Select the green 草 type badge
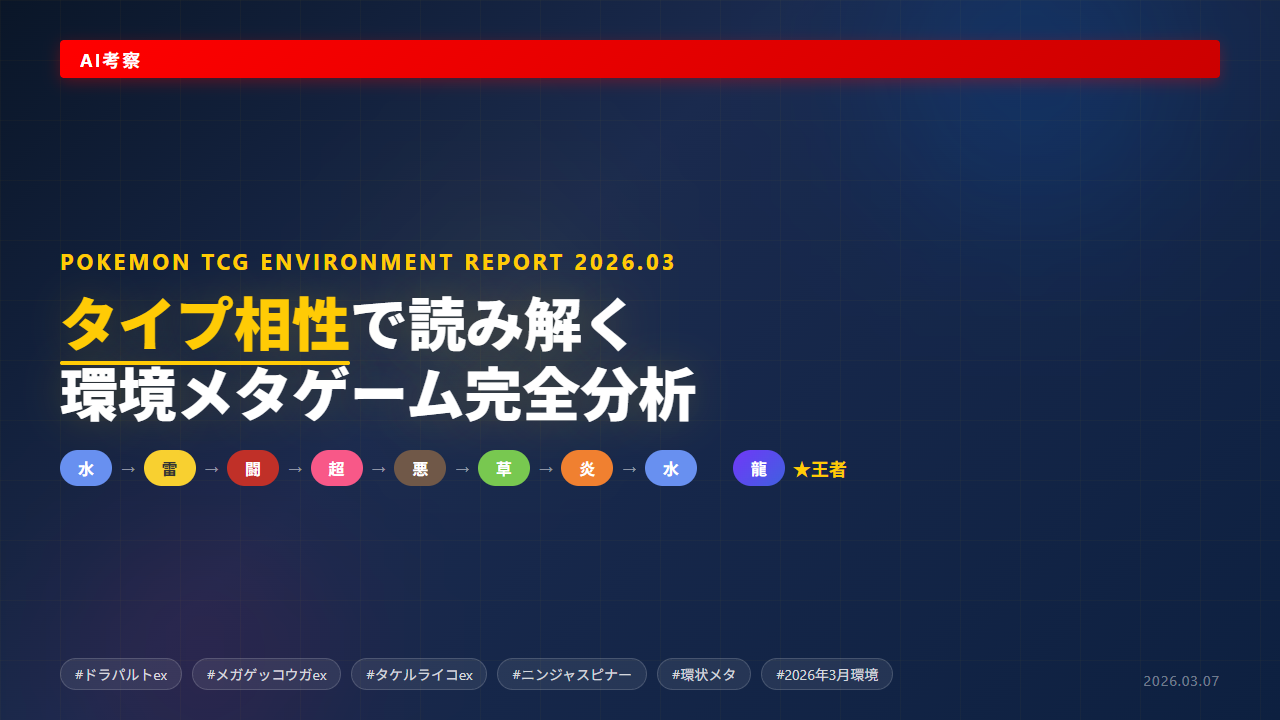Viewport: 1280px width, 720px height. tap(504, 468)
